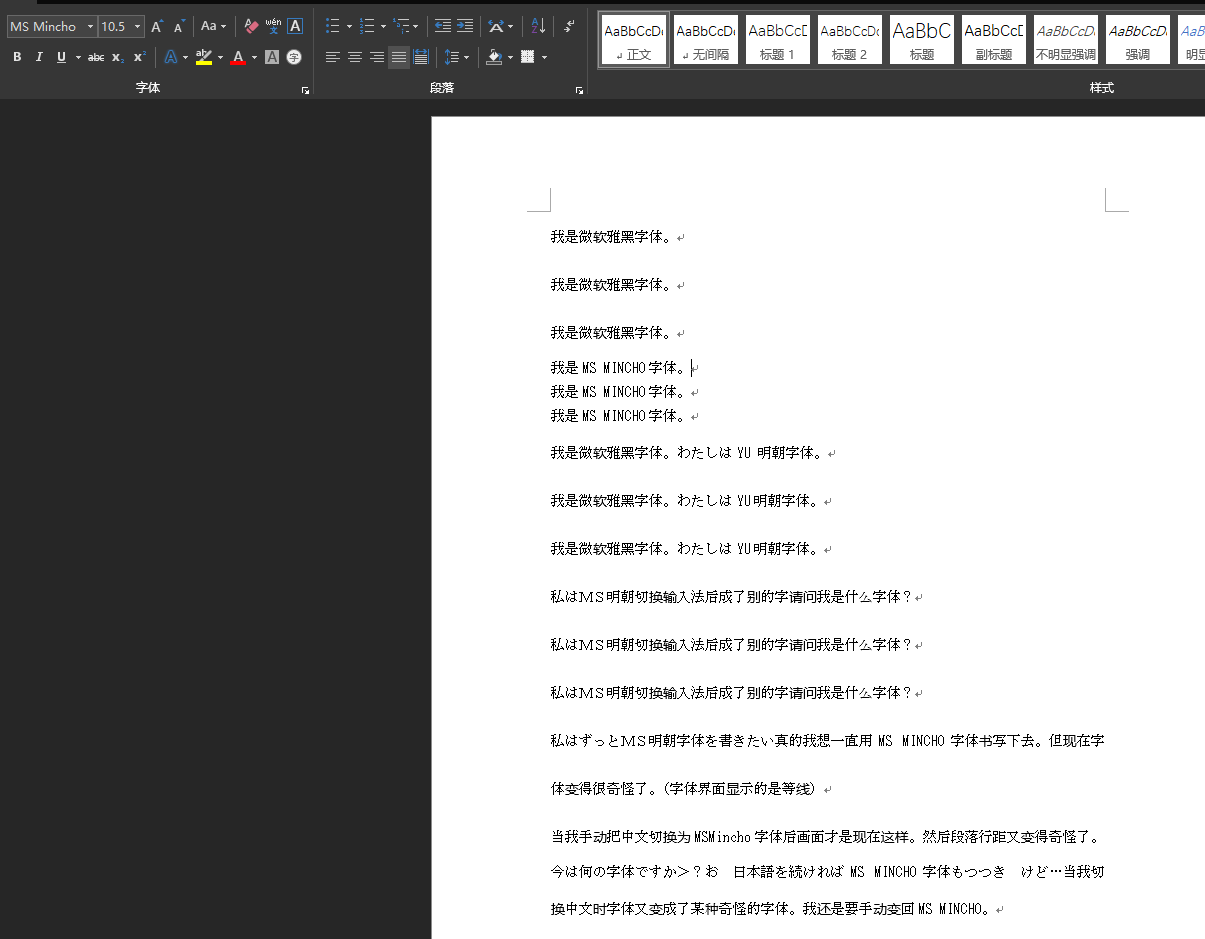Click text 当我手动把中文切换为MSMincho

pyautogui.click(x=650, y=837)
